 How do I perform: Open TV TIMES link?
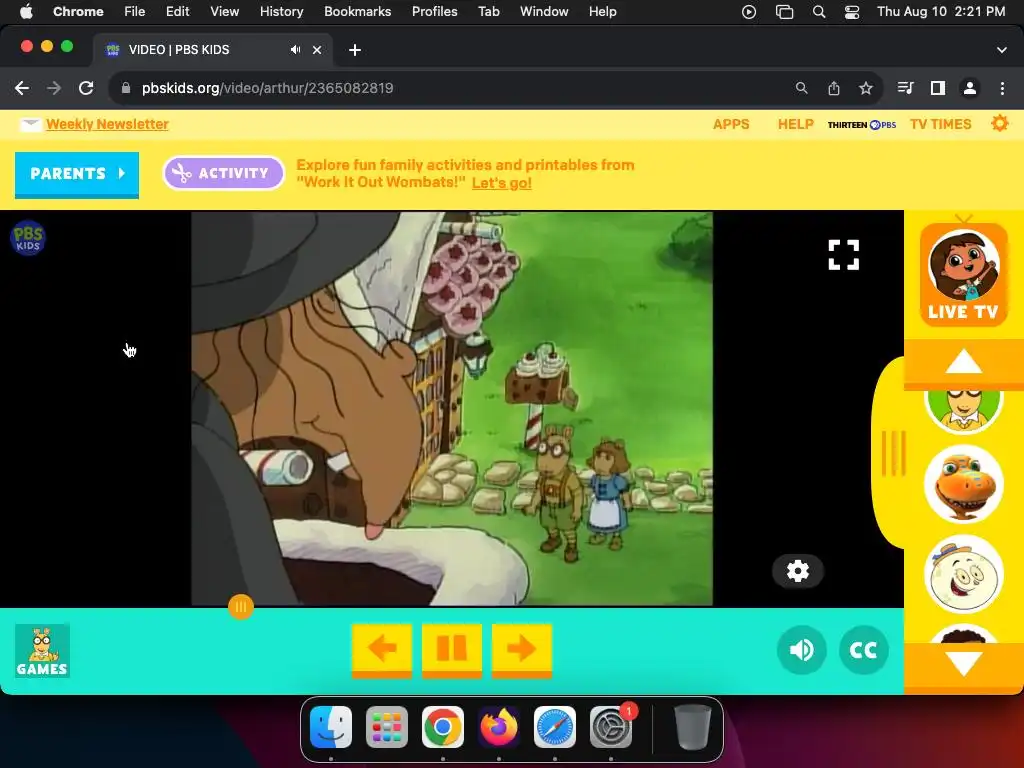(x=940, y=124)
